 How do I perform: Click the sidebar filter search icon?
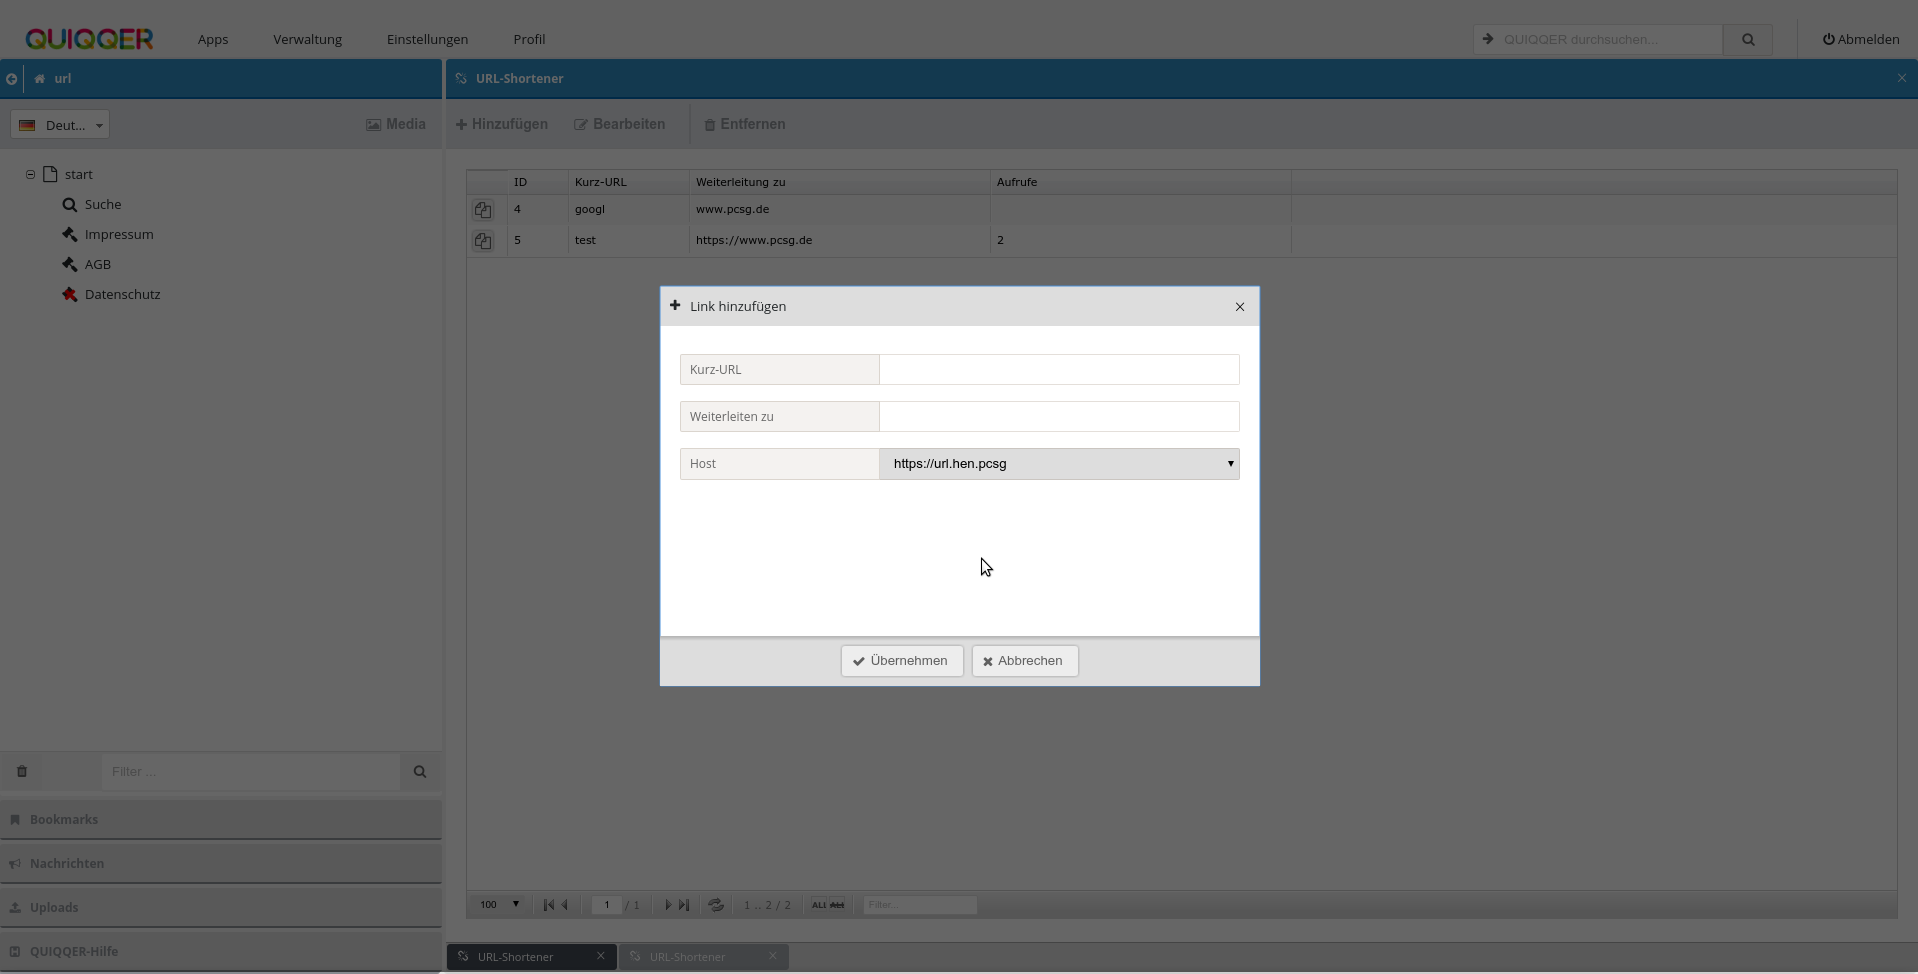420,771
